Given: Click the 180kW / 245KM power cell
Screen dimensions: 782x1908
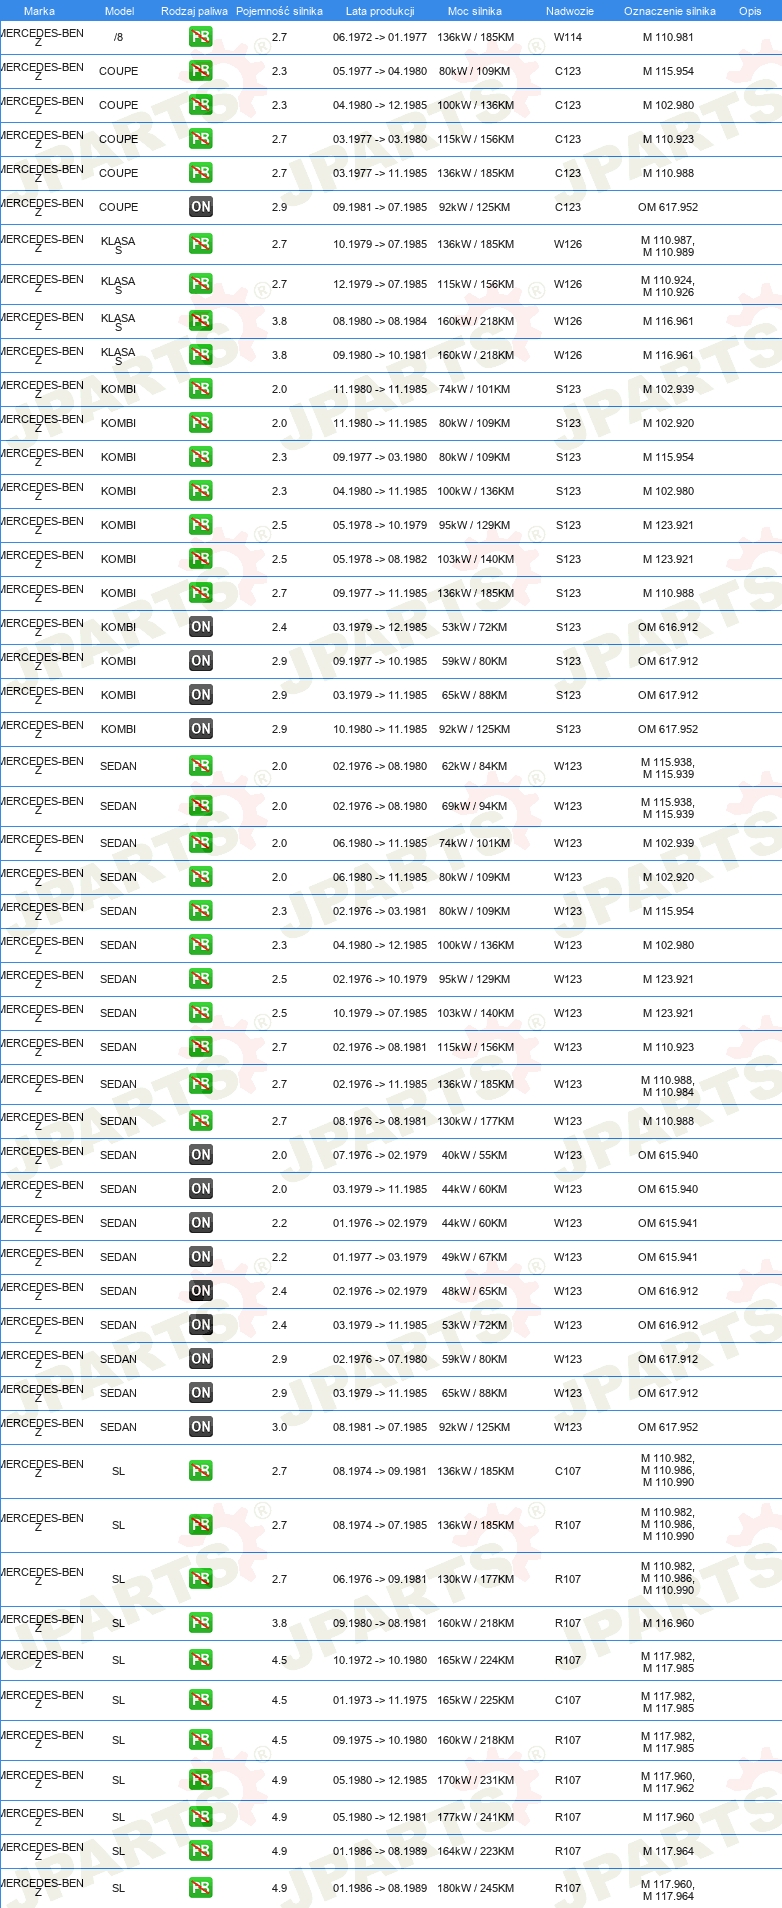Looking at the screenshot, I should tap(475, 1888).
